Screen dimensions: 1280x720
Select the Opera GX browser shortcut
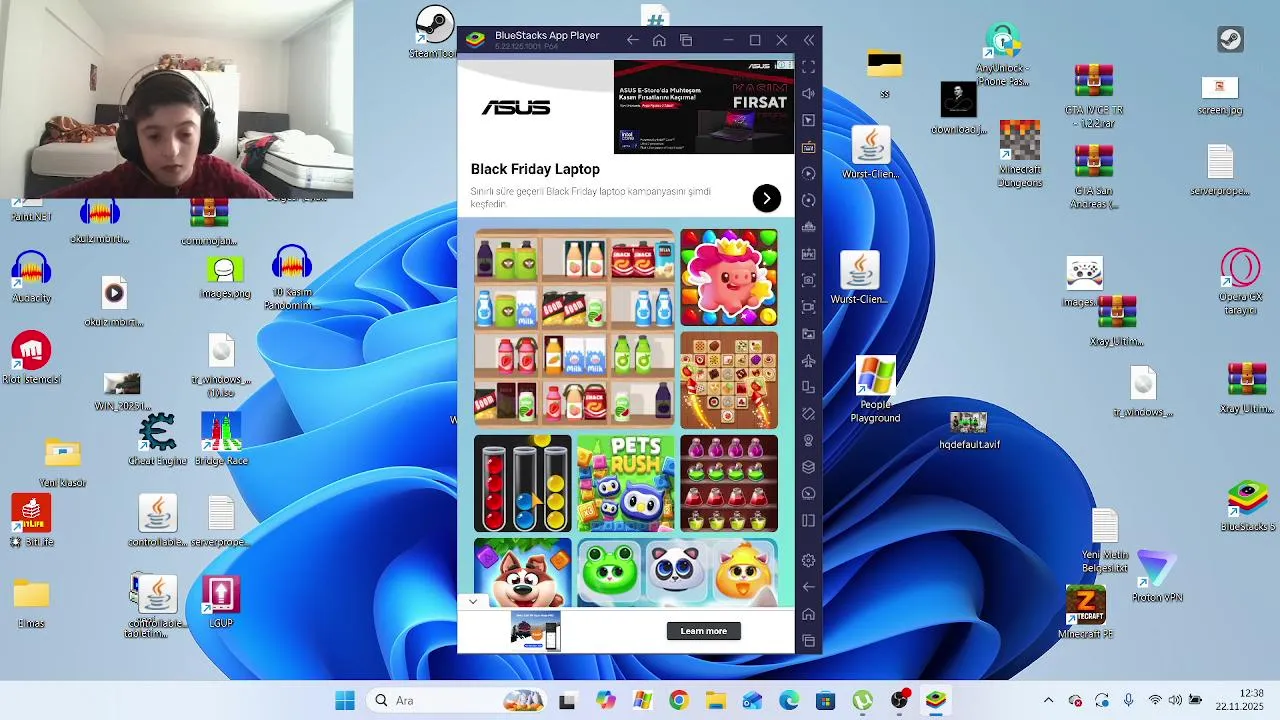tap(1240, 282)
